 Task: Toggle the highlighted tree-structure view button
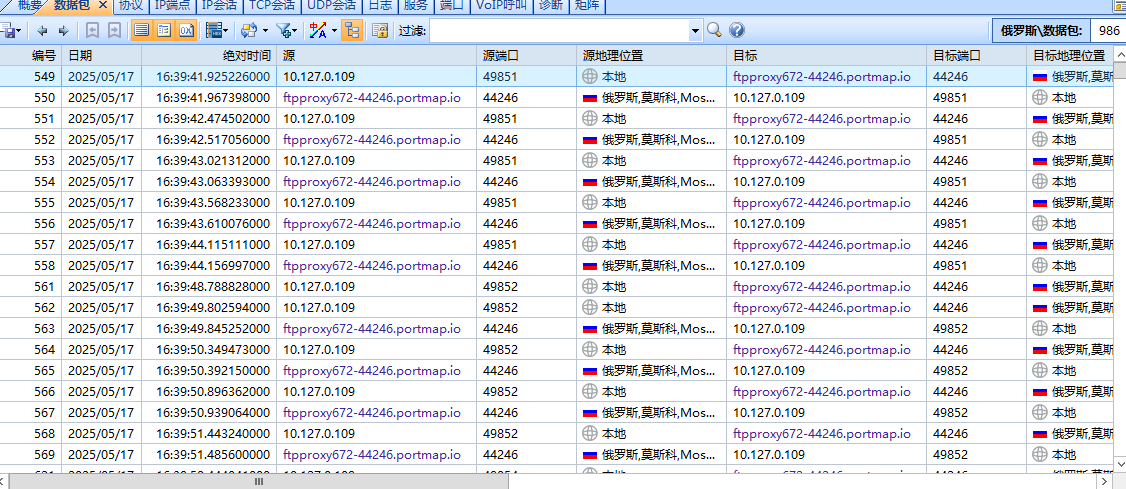tap(351, 31)
